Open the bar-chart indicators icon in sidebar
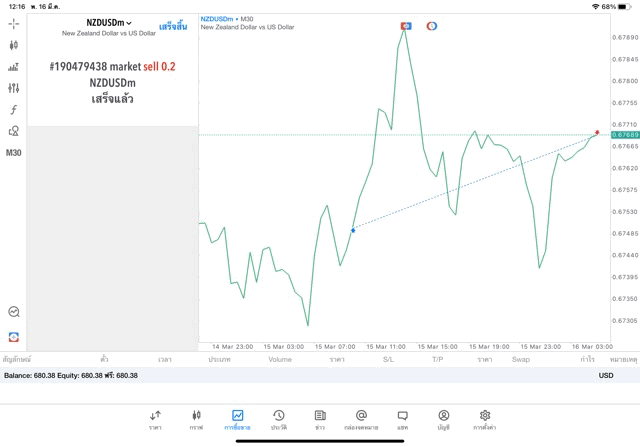The height and width of the screenshot is (447, 640). [13, 67]
